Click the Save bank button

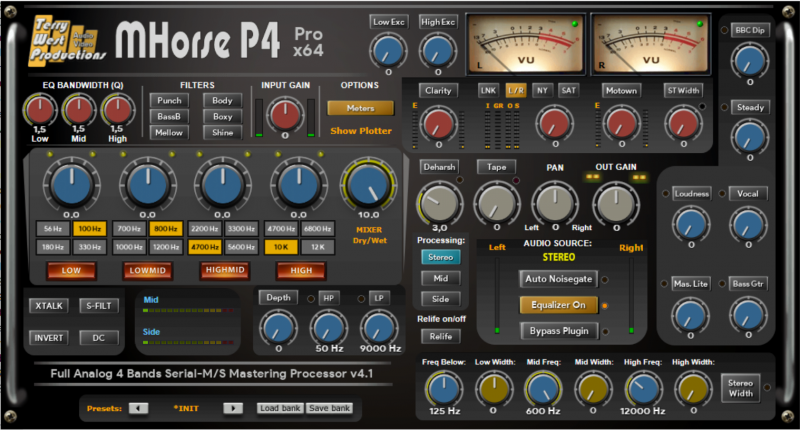coord(329,408)
